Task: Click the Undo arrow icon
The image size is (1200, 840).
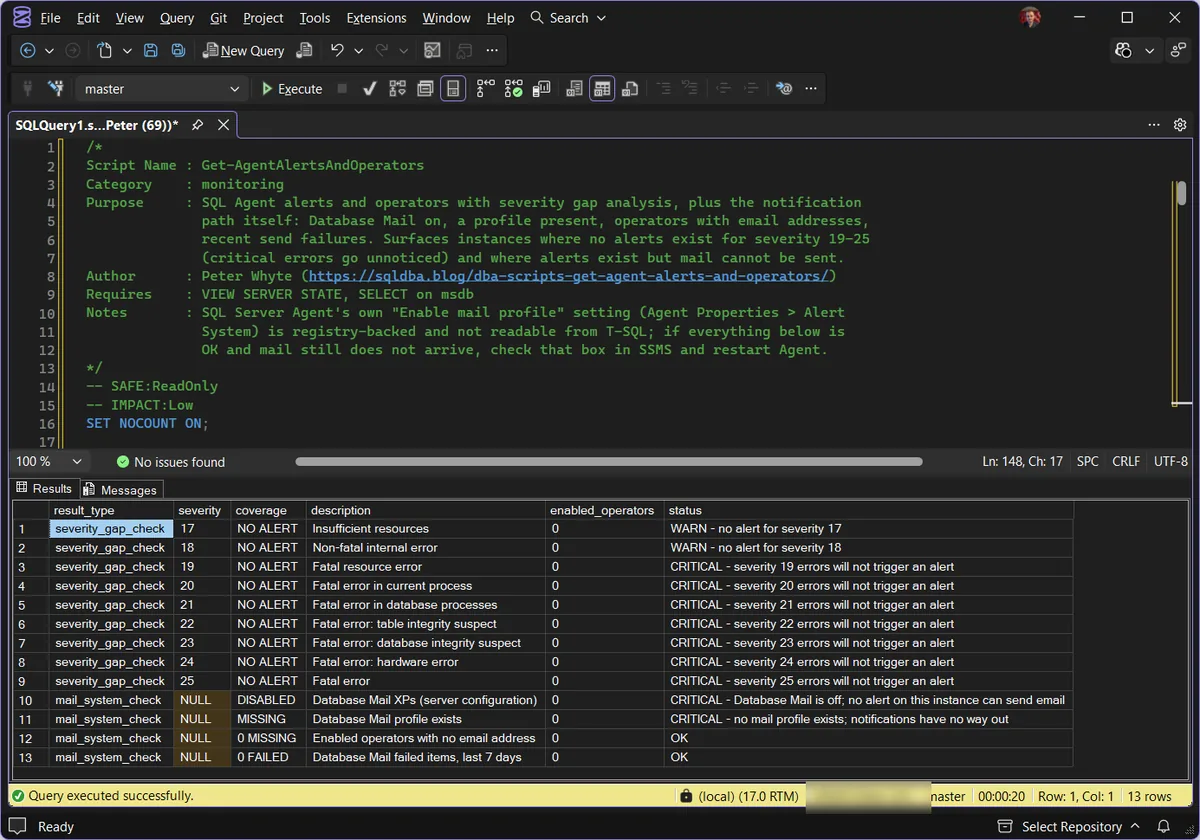Action: pyautogui.click(x=337, y=50)
